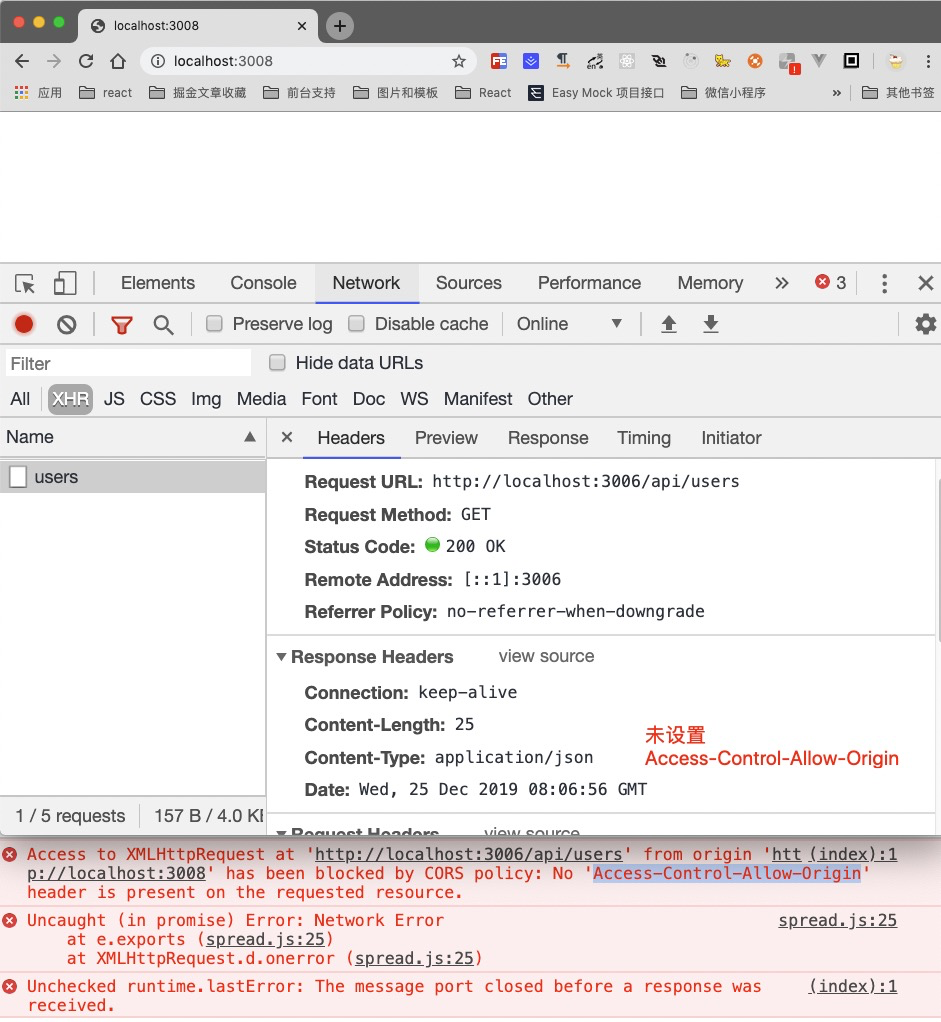Open the Chrome three-dot menu
Image resolution: width=941 pixels, height=1022 pixels.
(928, 61)
